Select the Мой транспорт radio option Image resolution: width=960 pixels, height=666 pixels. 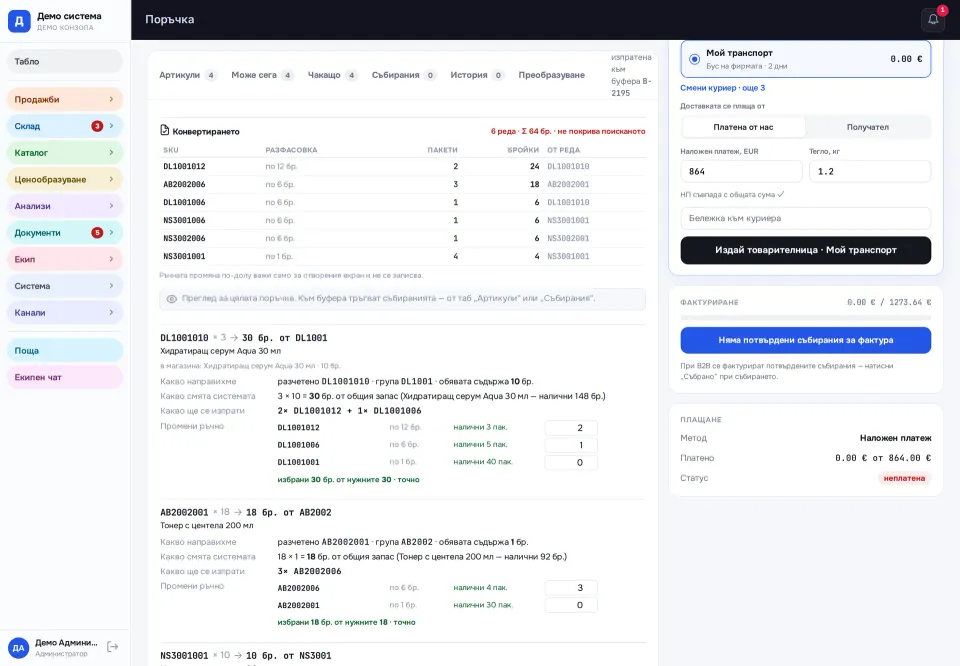coord(694,59)
